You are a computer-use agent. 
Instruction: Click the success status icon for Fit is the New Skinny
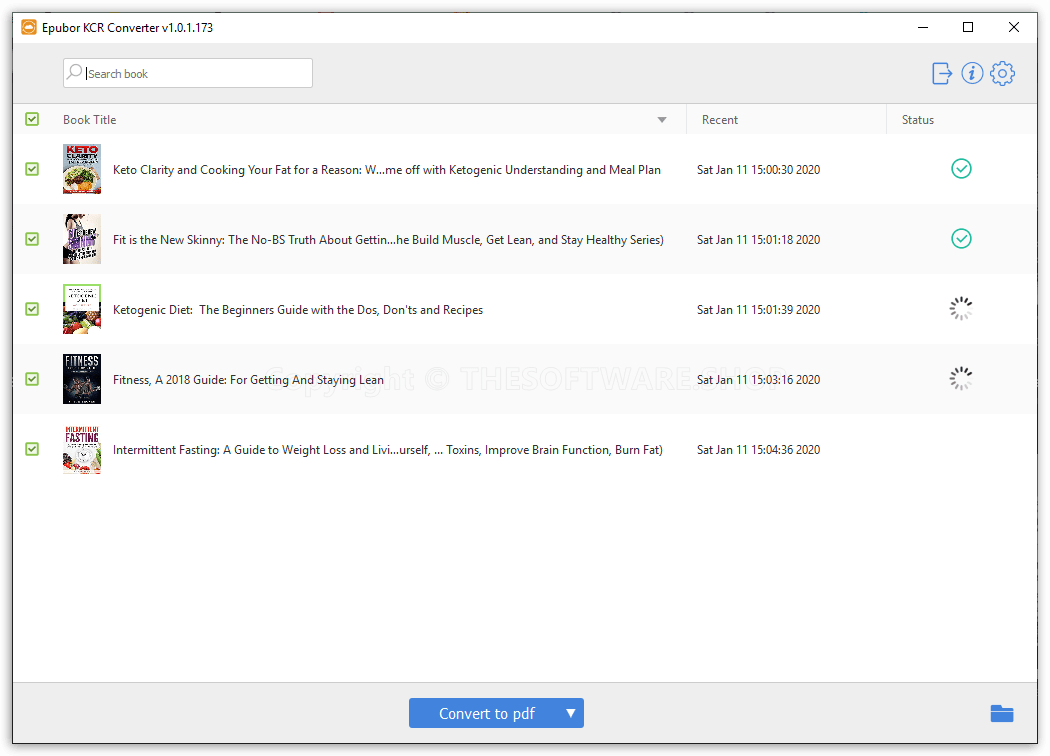pos(961,239)
